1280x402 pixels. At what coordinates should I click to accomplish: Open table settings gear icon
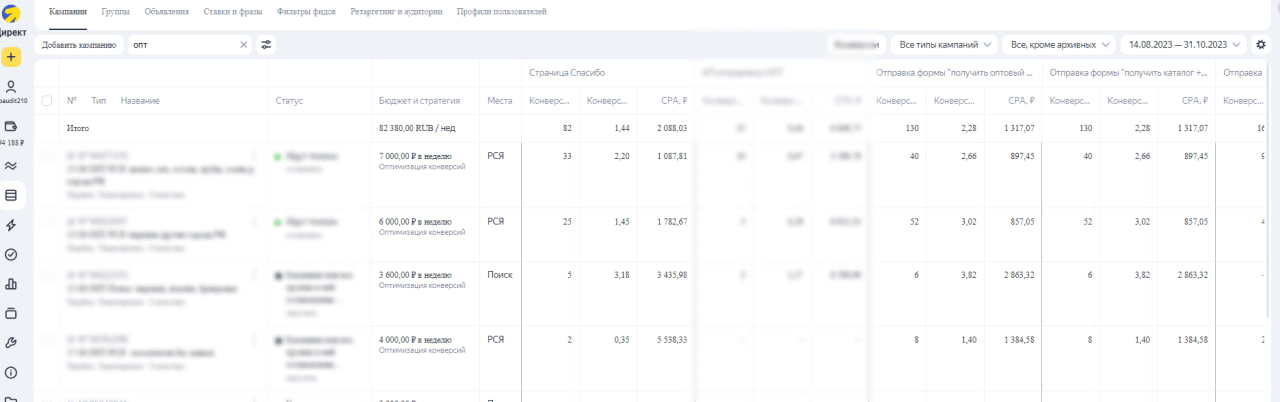click(x=1261, y=44)
